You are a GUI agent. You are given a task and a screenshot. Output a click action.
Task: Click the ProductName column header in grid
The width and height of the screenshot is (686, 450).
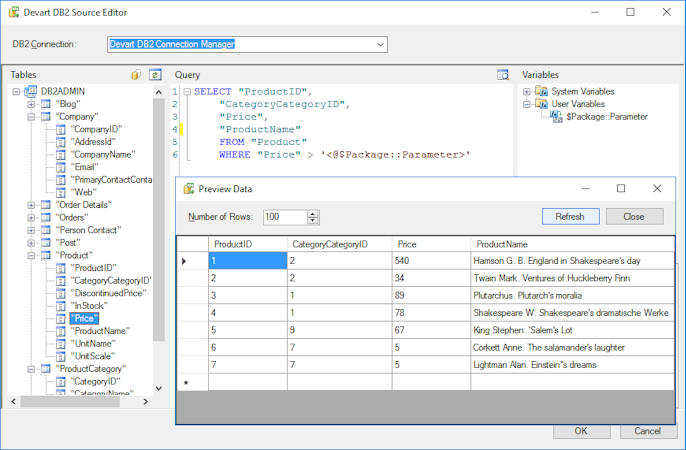click(500, 244)
